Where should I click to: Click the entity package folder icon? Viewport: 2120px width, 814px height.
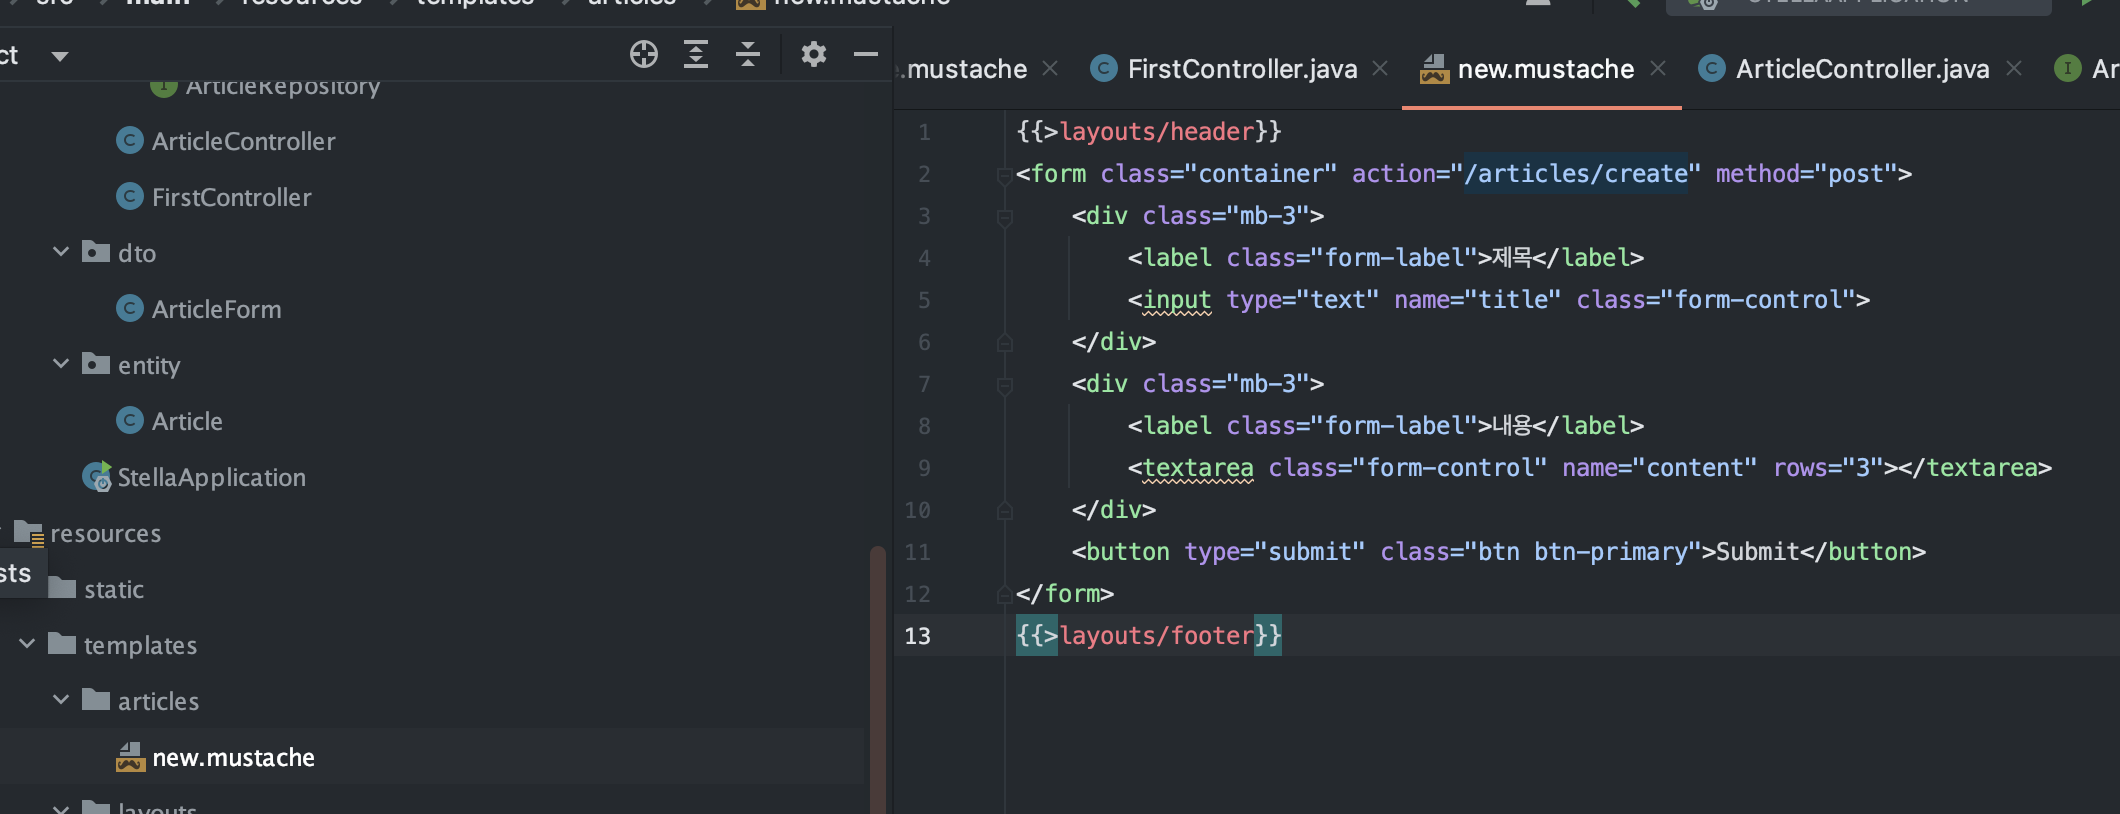[96, 362]
